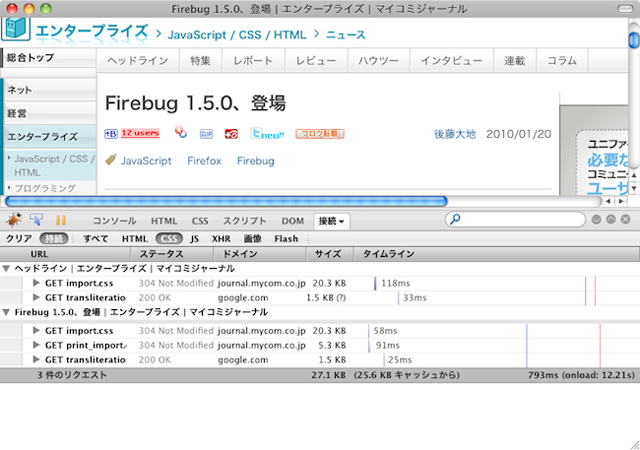Expand GET print_import request

(x=36, y=345)
